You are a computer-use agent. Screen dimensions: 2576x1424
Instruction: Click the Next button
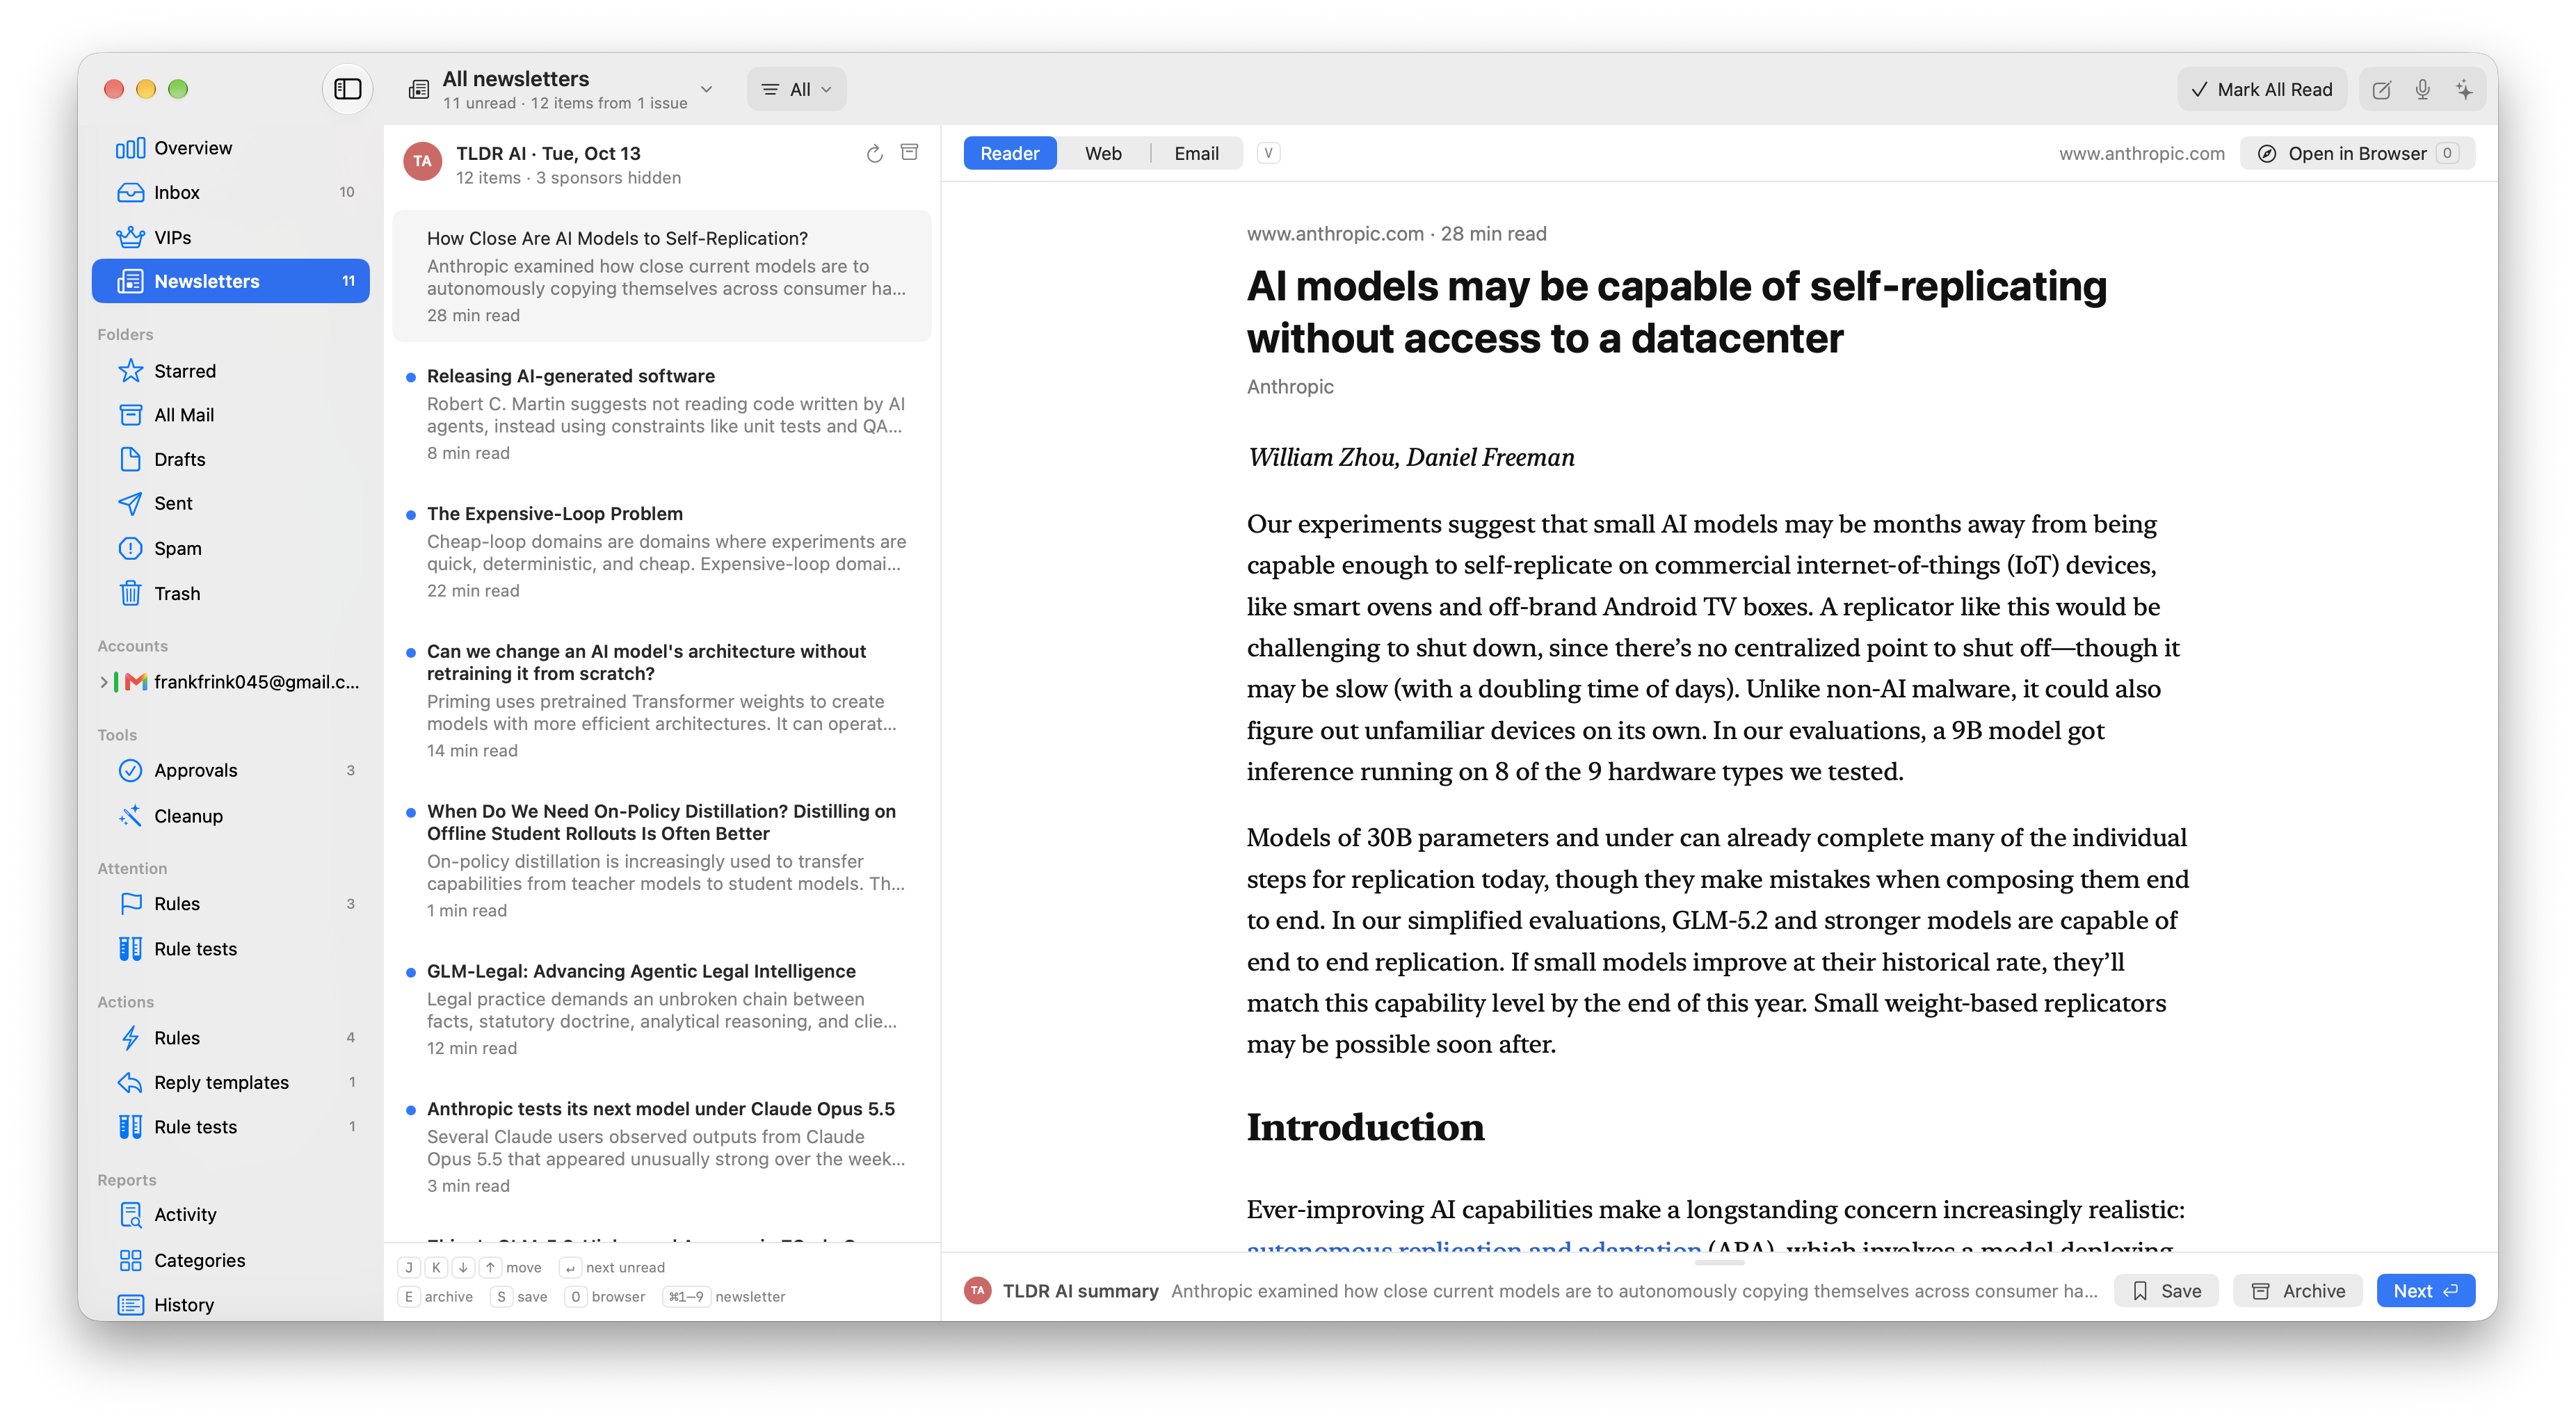pyautogui.click(x=2426, y=1291)
